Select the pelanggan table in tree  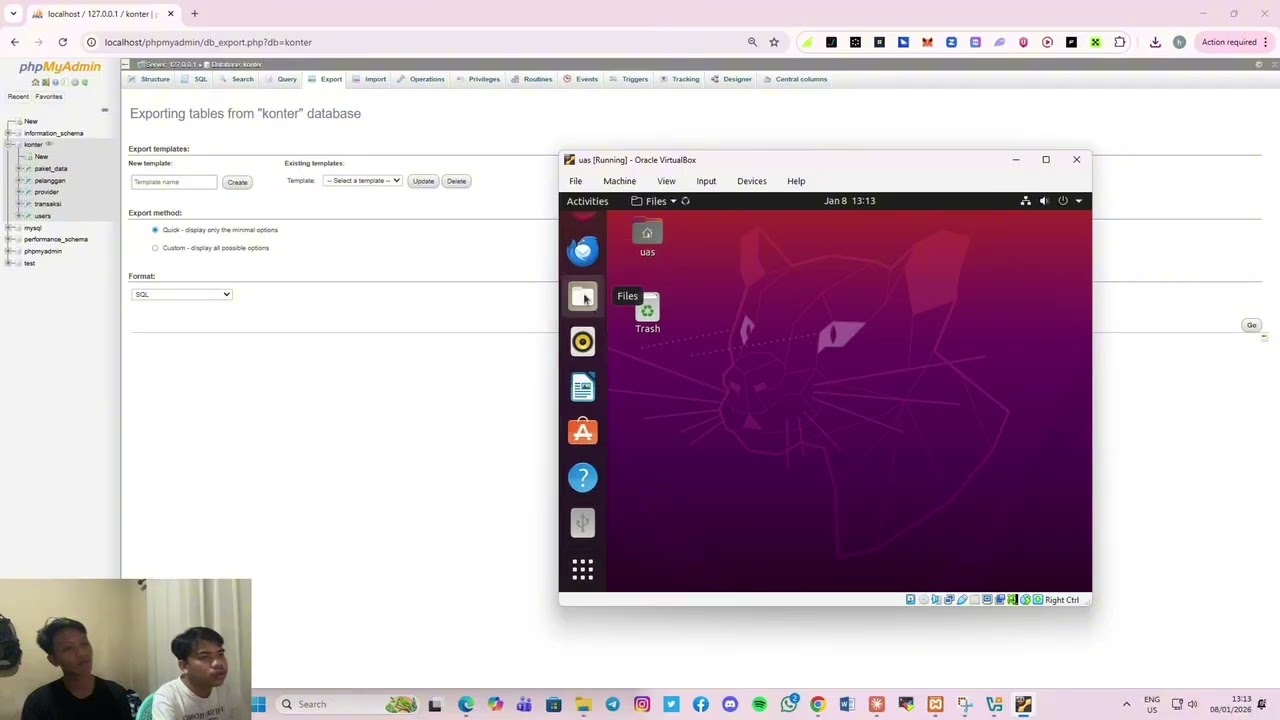click(x=50, y=181)
